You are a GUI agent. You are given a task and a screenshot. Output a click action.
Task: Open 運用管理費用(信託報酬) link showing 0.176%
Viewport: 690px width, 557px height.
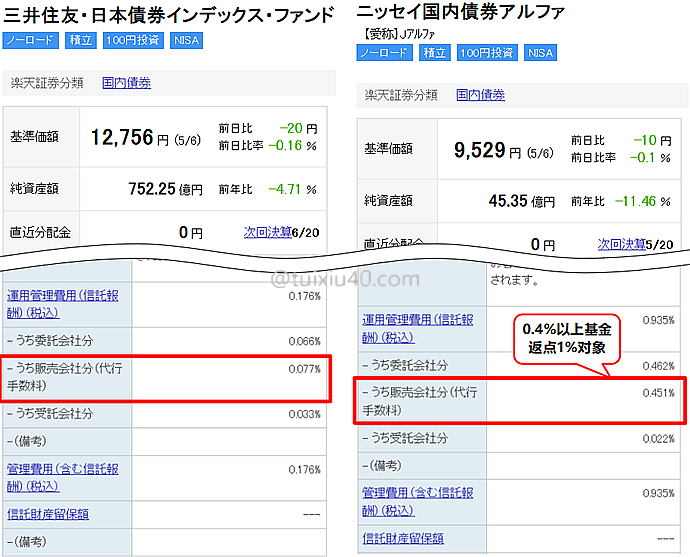(63, 304)
